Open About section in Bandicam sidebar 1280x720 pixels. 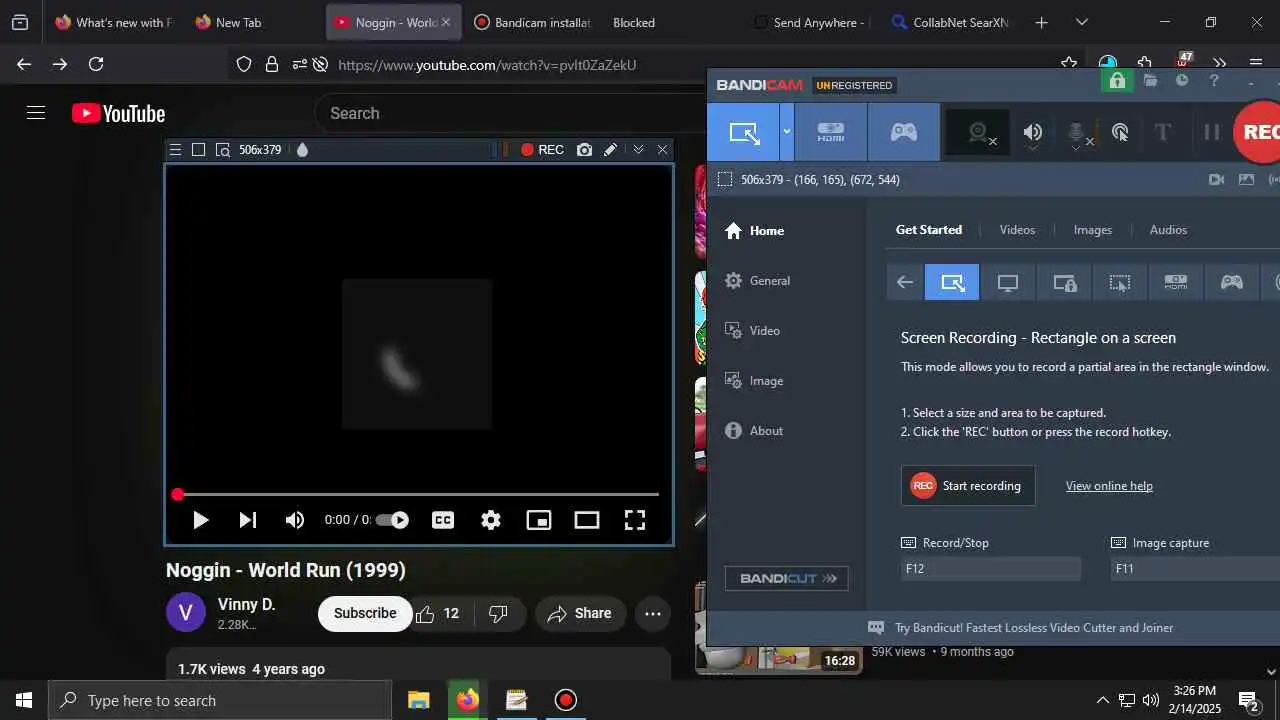[755, 431]
